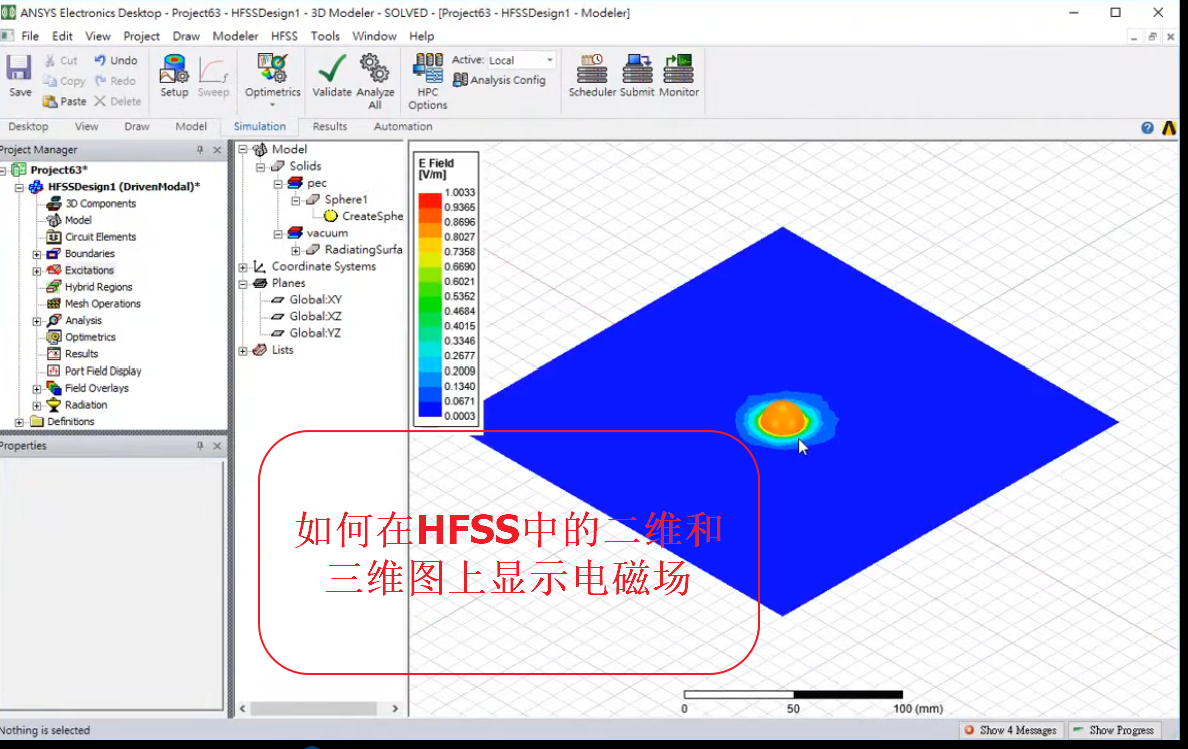This screenshot has height=749, width=1188.
Task: Click the Cut command
Action: pos(61,61)
